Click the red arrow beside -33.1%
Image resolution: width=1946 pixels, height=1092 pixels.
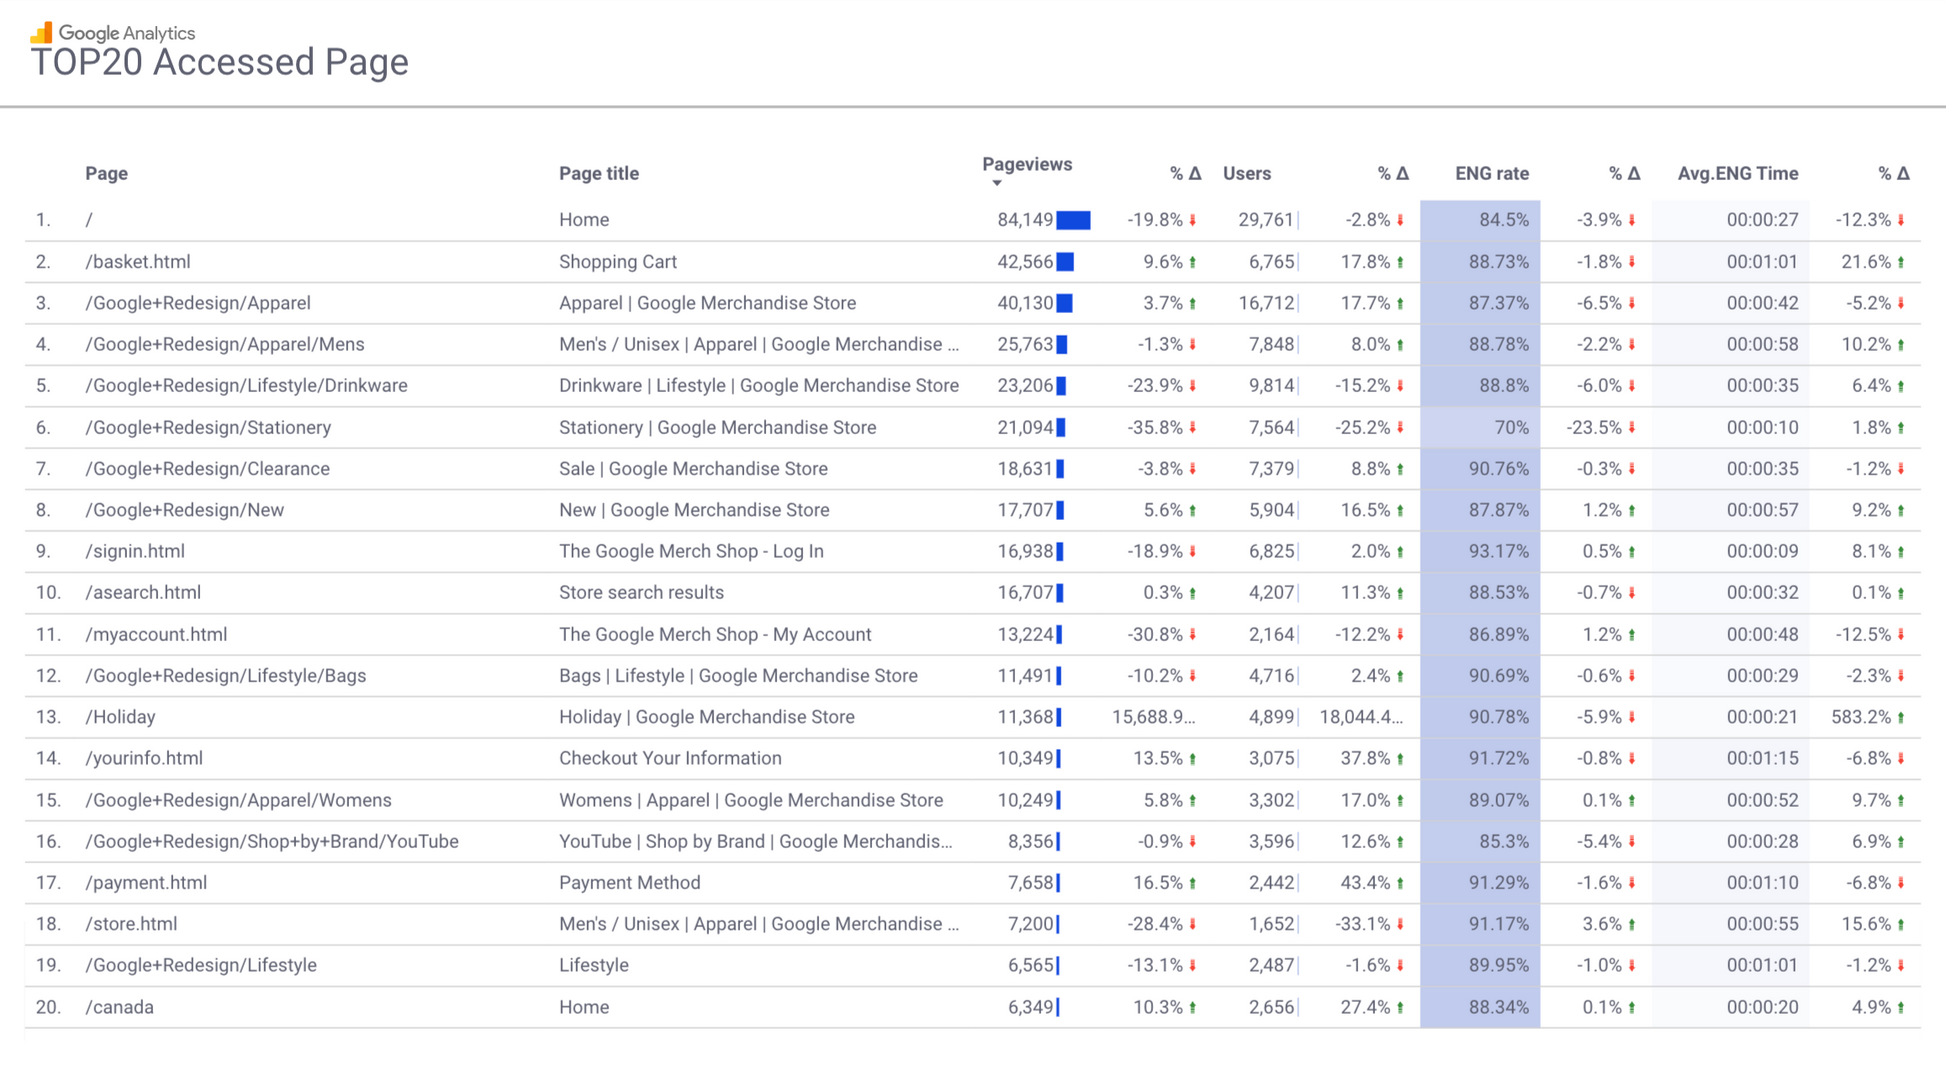1400,924
